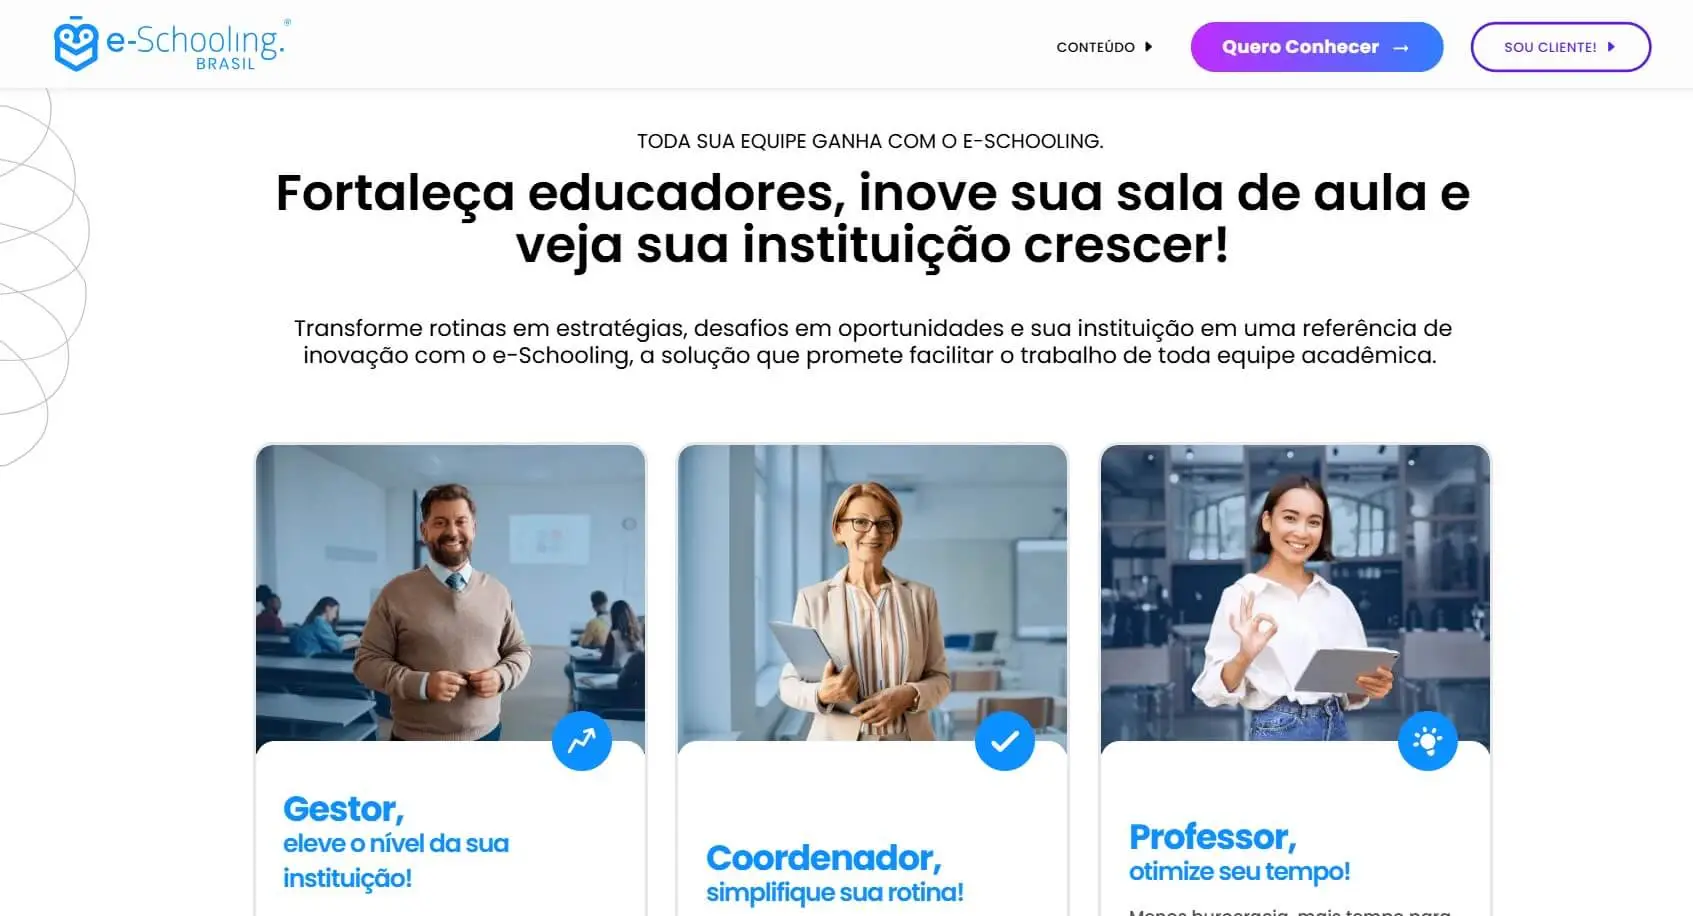Click the 'Gestor,' heading link

[x=344, y=809]
